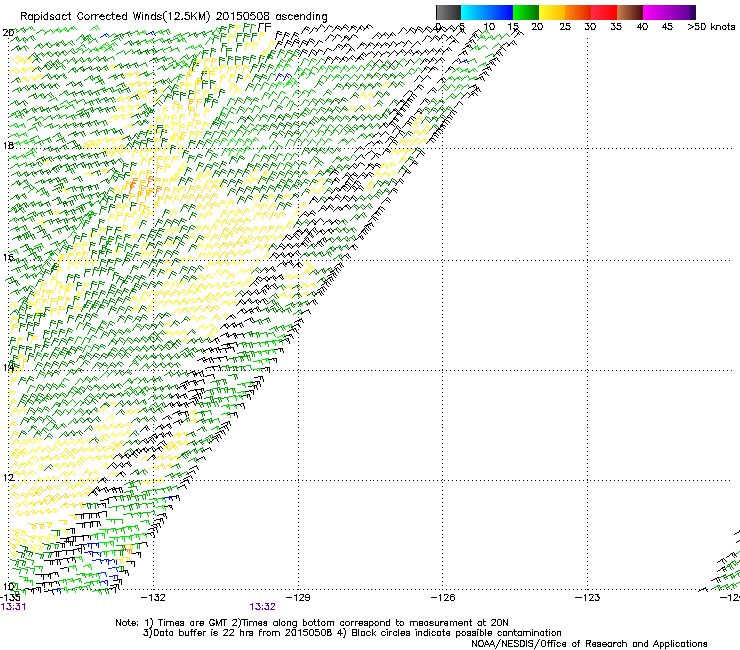Click the 'NOAA/NESDIS/Office of Research and Applications' credit
This screenshot has height=650, width=740.
pos(589,644)
